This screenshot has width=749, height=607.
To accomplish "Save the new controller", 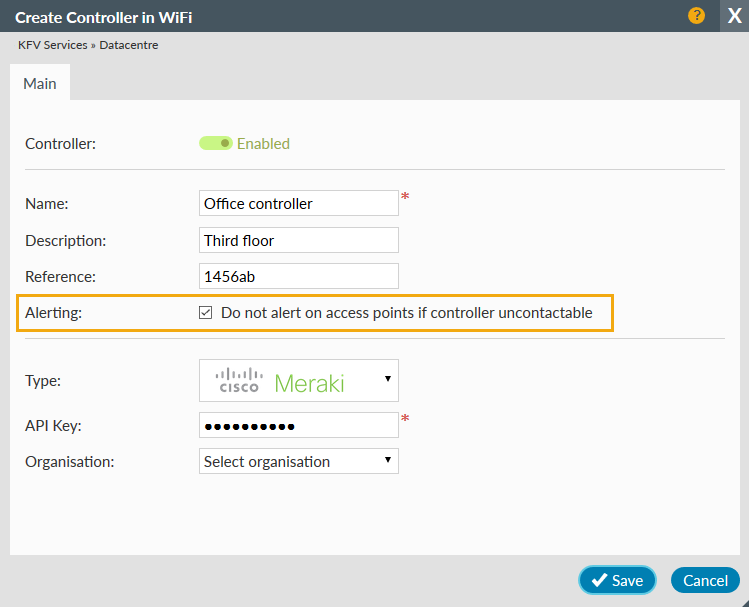I will pos(617,580).
